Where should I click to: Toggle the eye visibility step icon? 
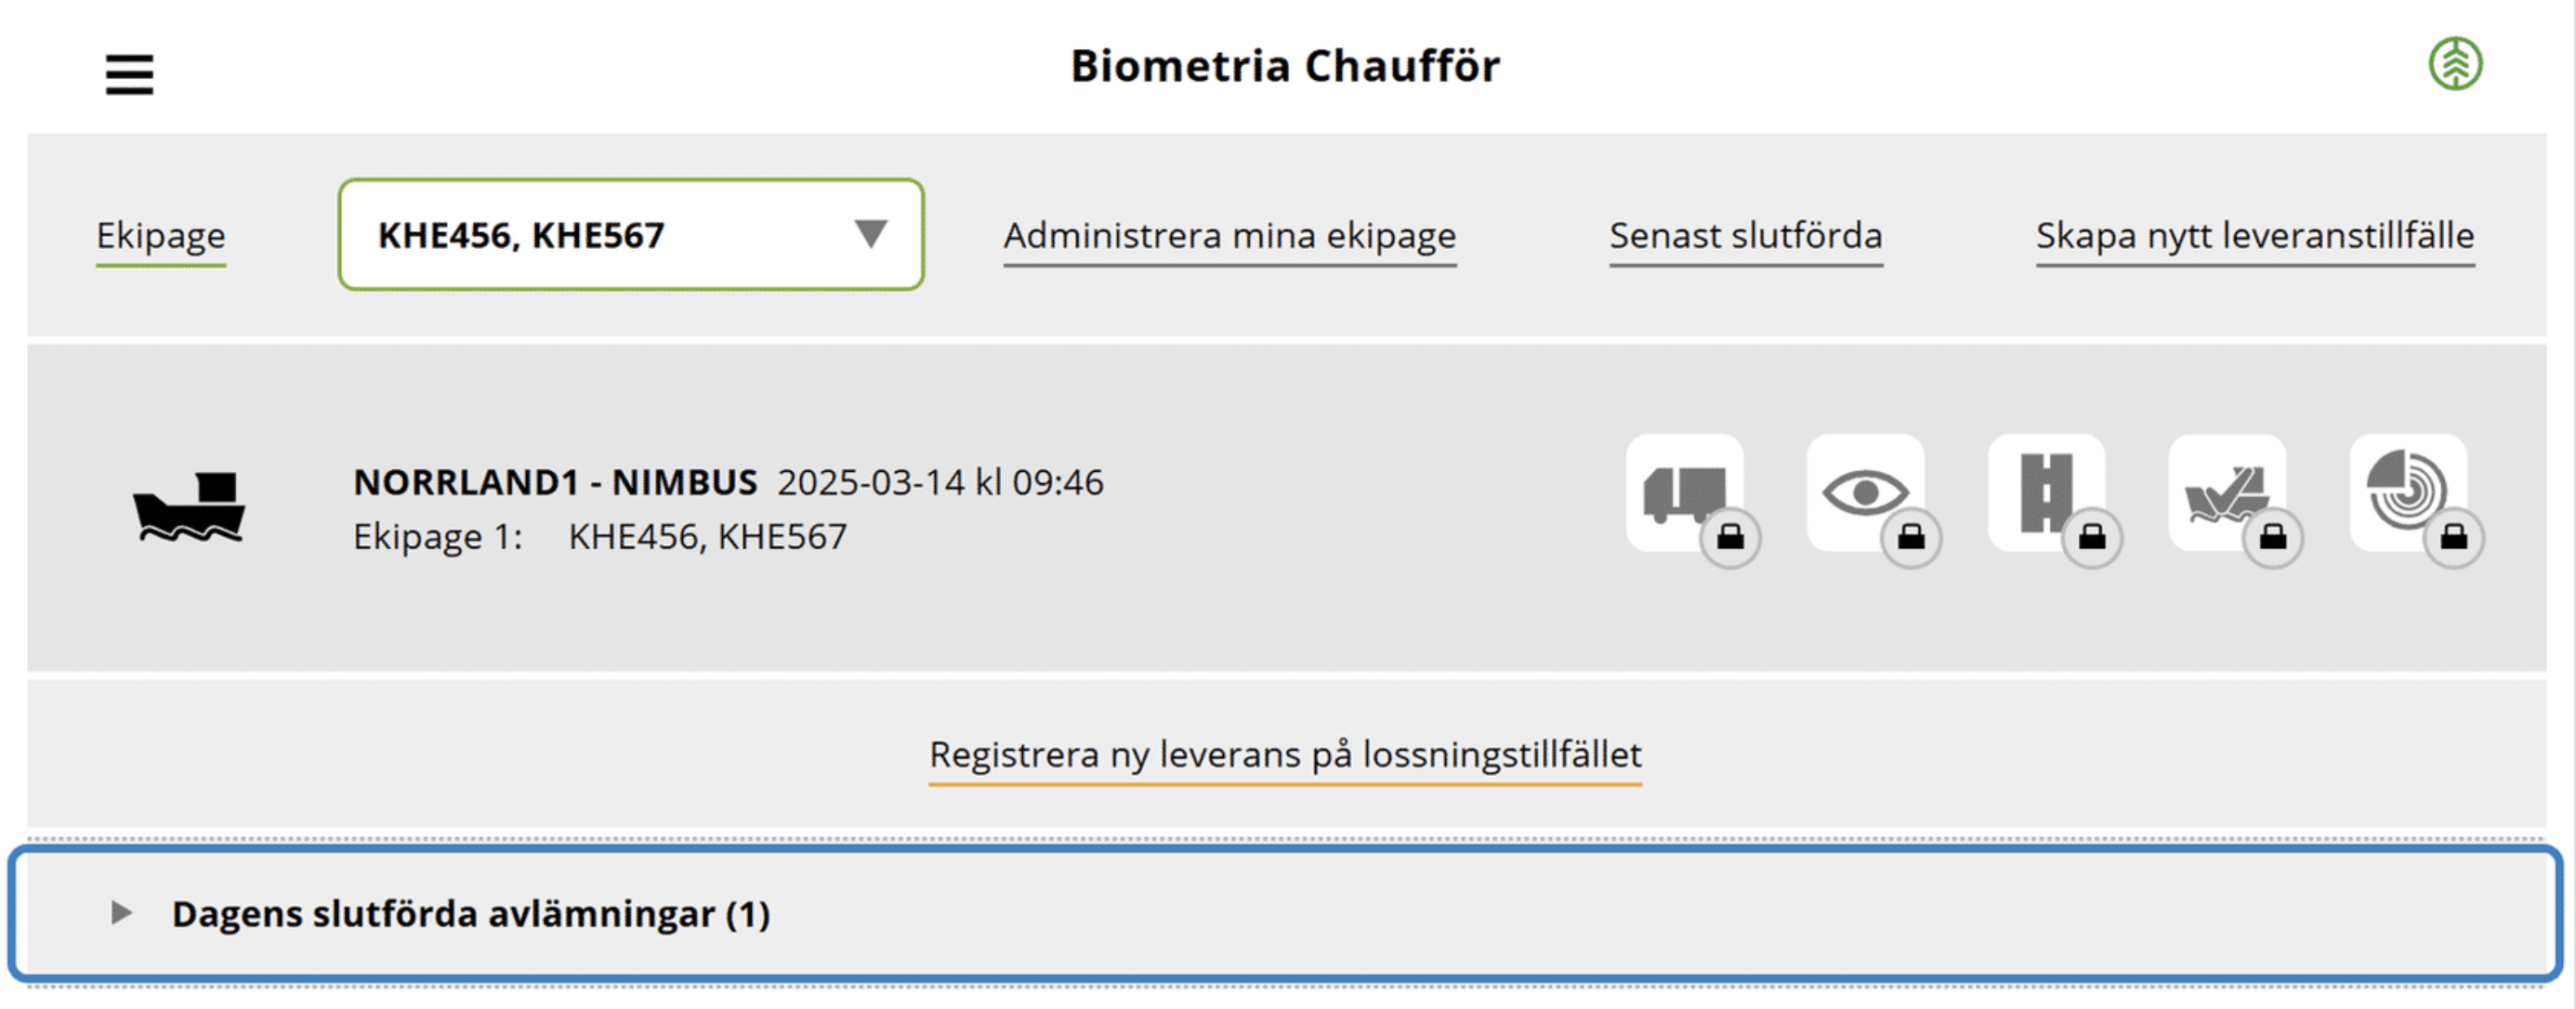1865,492
